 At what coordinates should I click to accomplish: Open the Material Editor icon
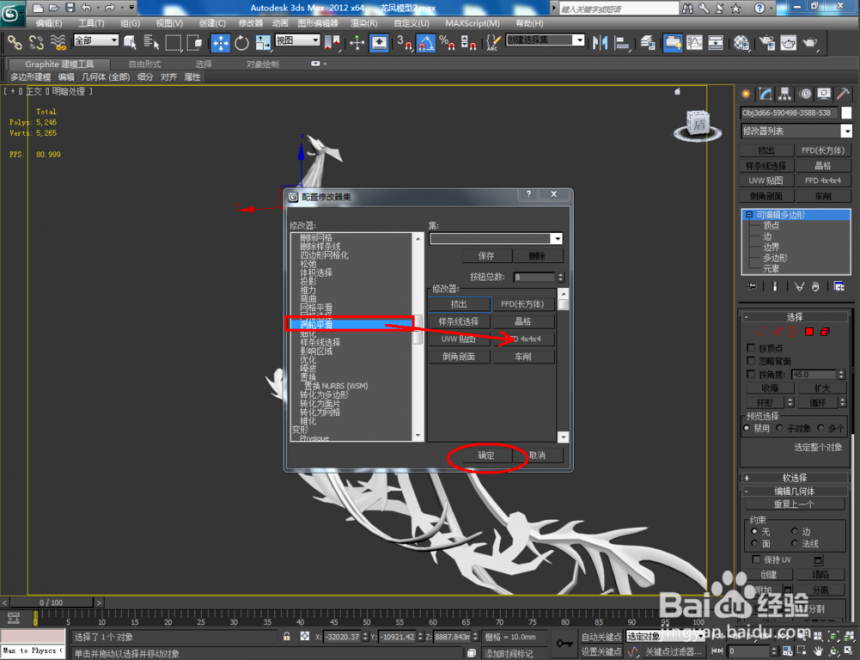(742, 43)
